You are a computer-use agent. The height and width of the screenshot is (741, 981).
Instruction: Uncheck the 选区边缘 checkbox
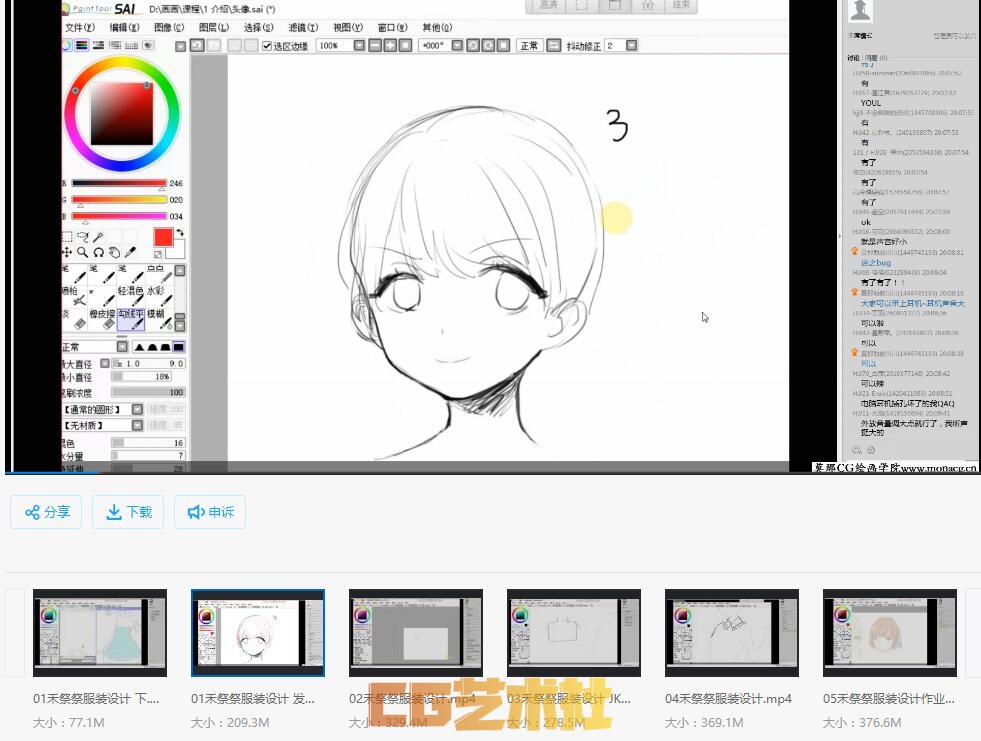click(x=267, y=46)
